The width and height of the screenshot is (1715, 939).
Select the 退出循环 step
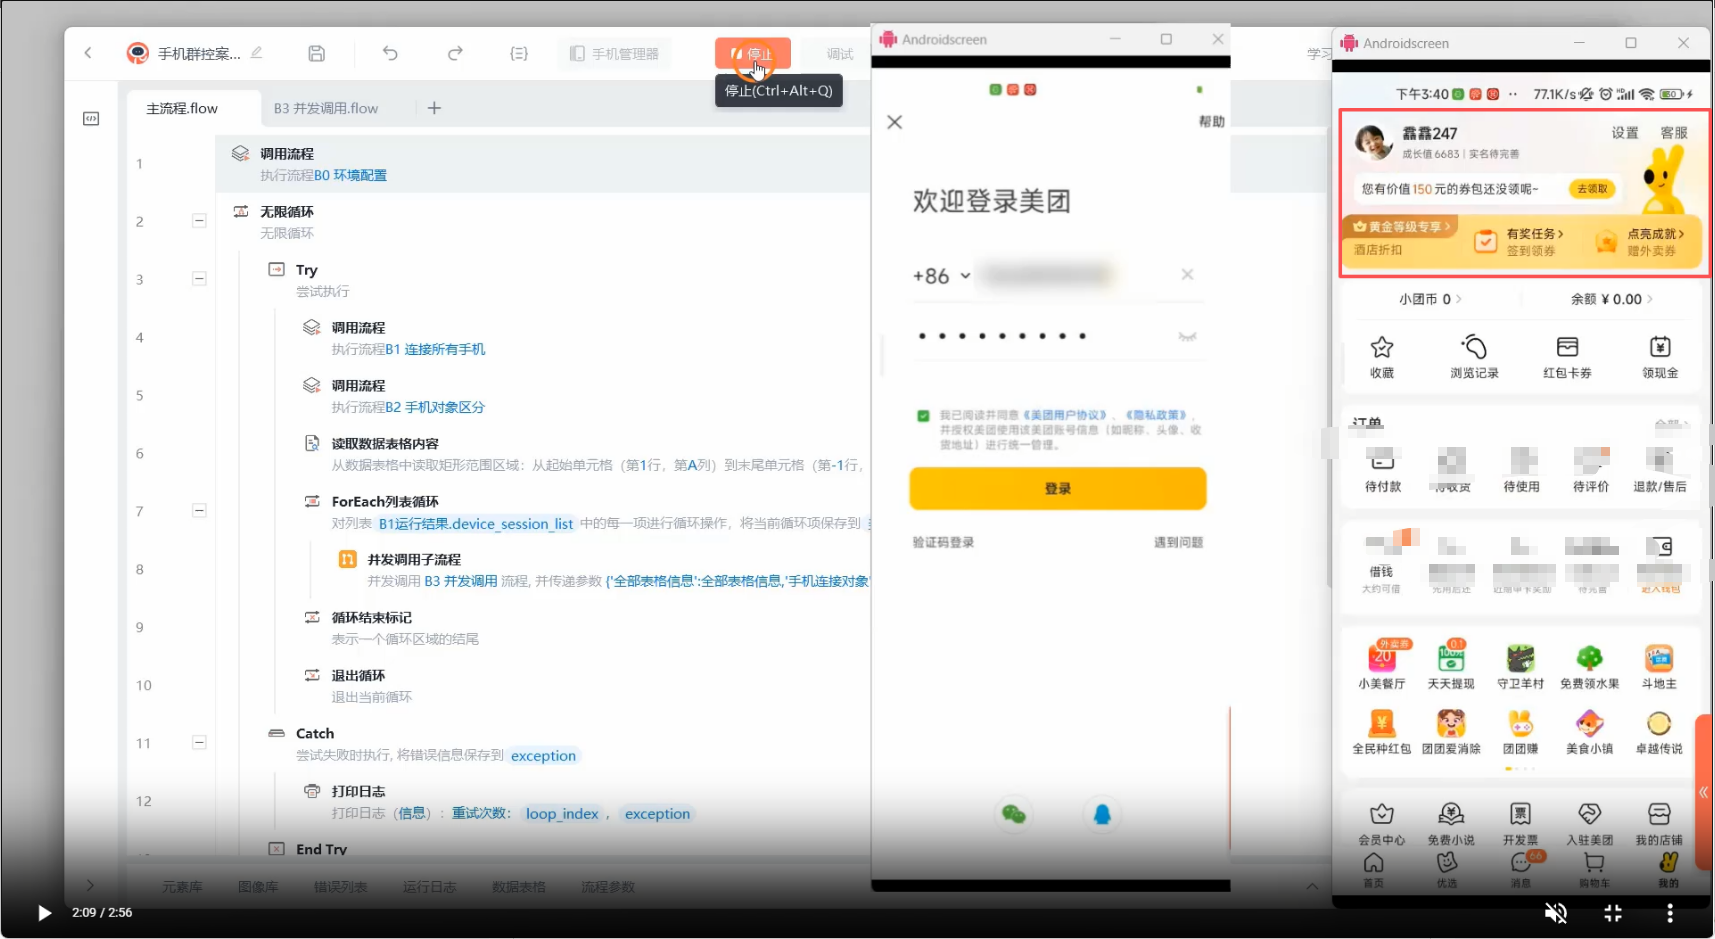tap(358, 675)
